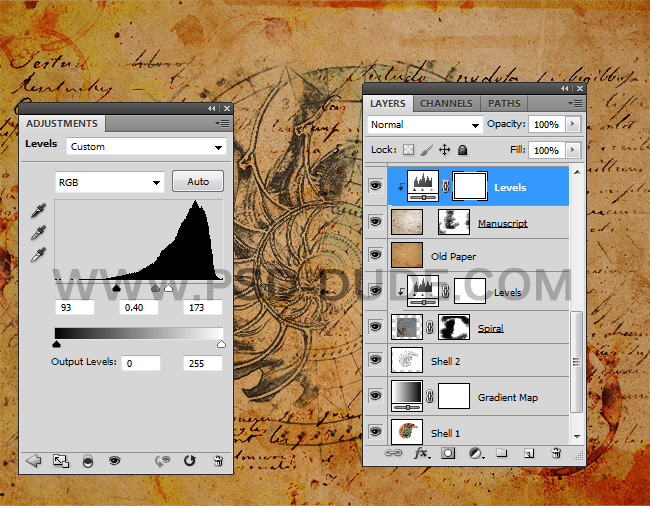Toggle adjustment layer visibility eye in Adjustments
This screenshot has width=650, height=506.
coord(114,460)
